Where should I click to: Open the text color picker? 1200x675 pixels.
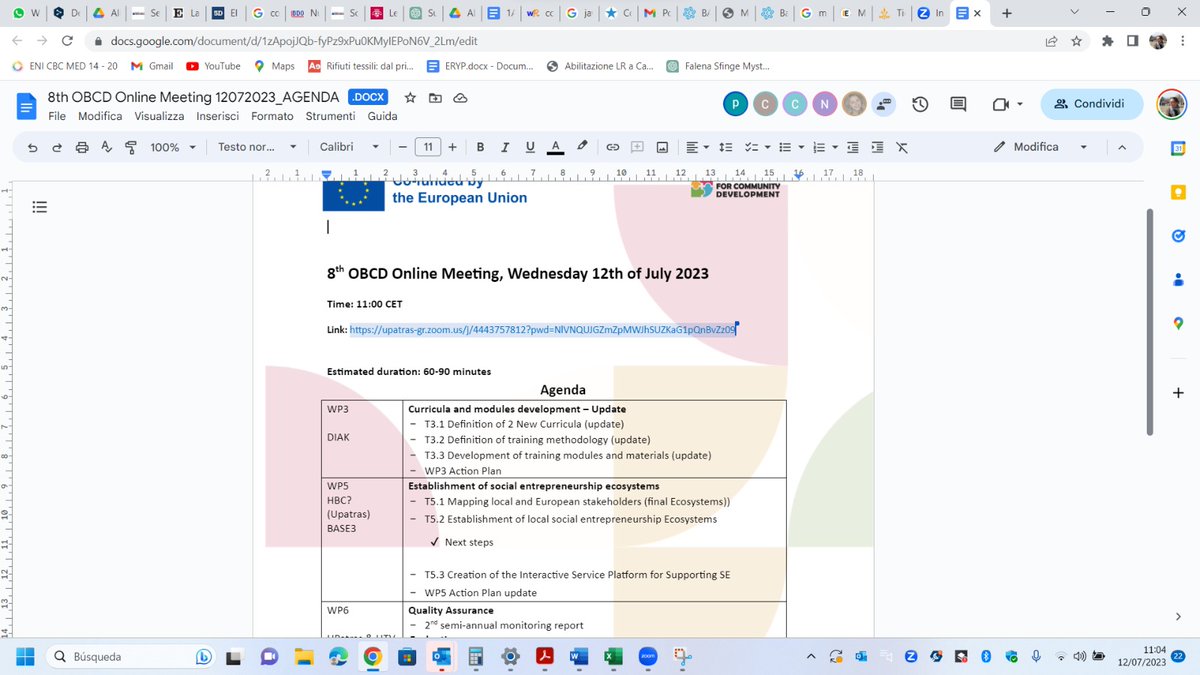(x=556, y=147)
